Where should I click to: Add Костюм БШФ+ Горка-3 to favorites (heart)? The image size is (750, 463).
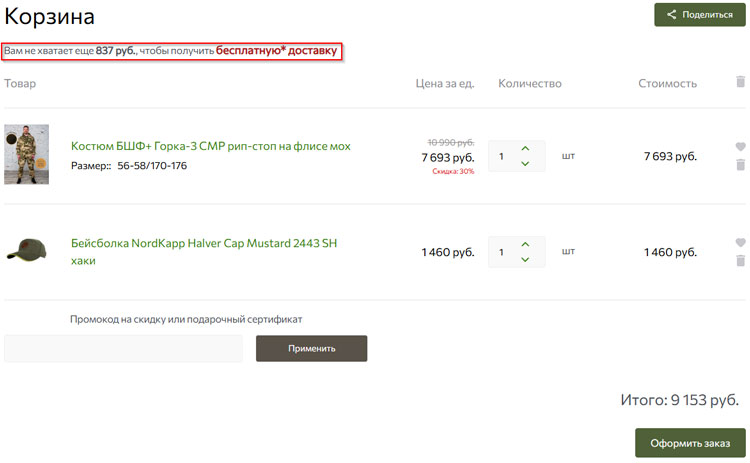click(x=740, y=147)
